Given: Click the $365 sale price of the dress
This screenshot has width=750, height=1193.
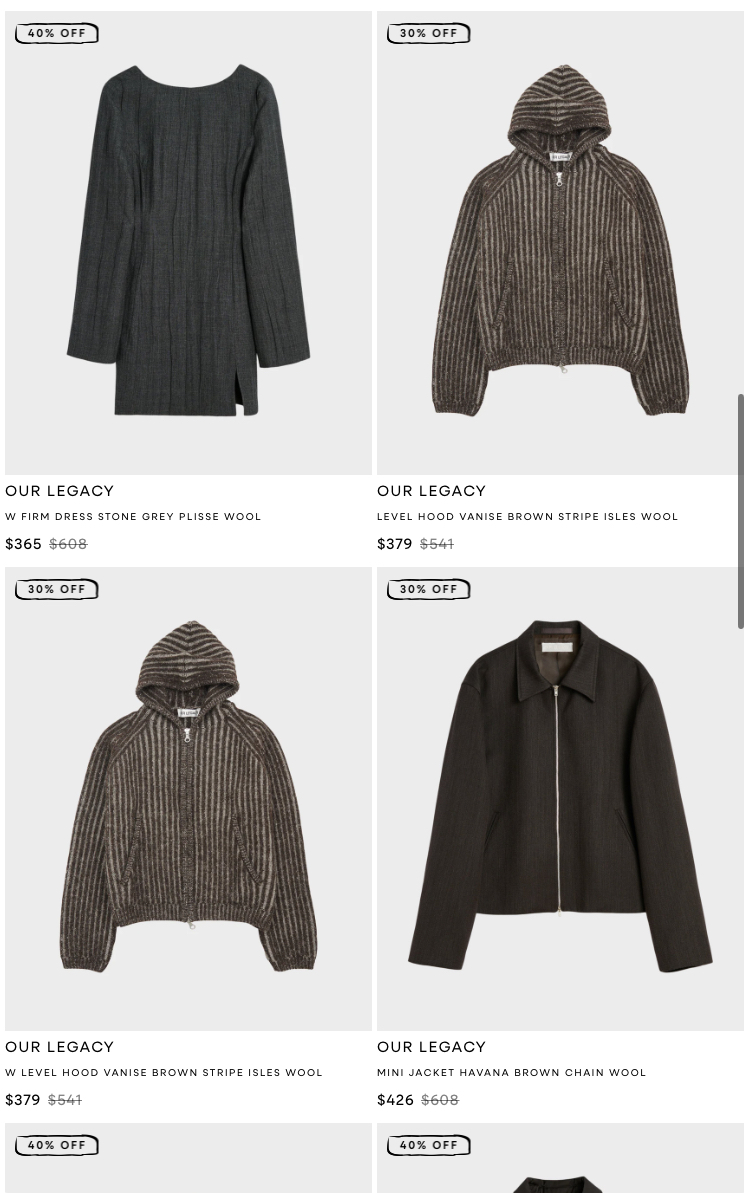Looking at the screenshot, I should point(24,544).
